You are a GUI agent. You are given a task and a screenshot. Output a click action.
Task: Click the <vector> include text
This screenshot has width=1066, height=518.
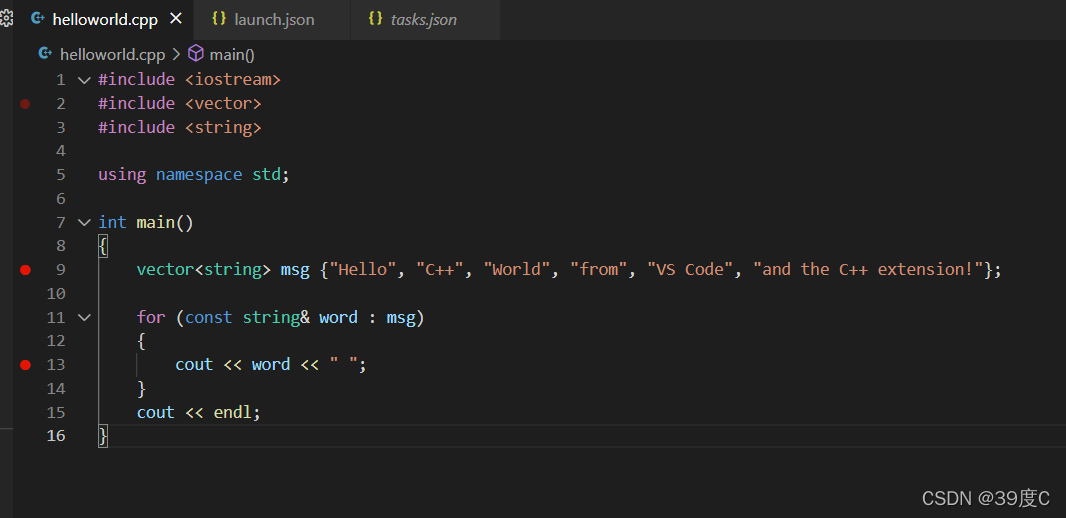coord(224,103)
